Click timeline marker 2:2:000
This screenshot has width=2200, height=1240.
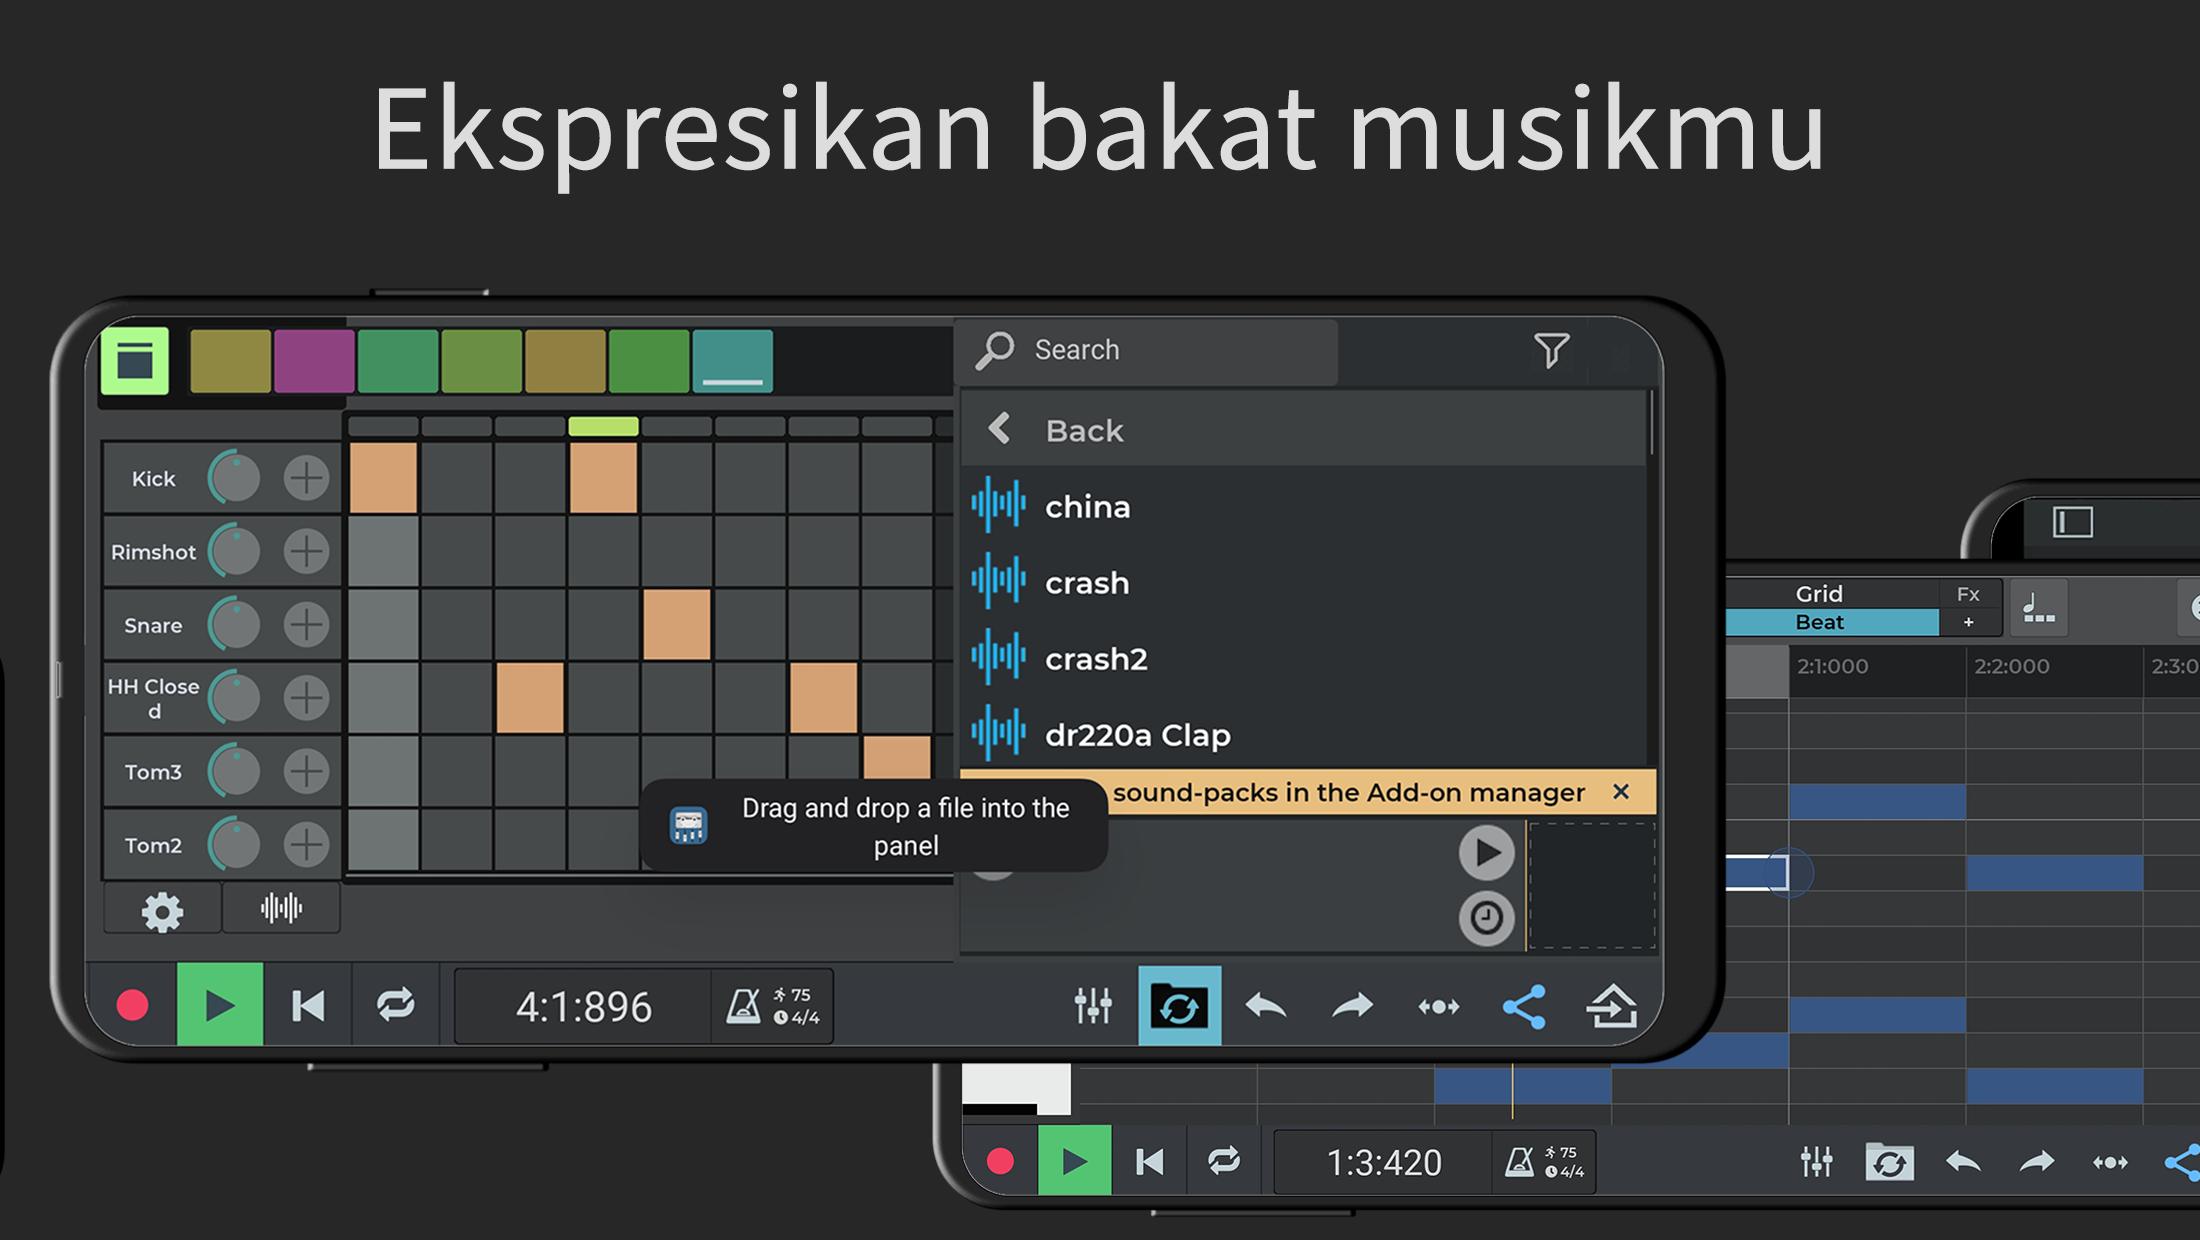[2011, 666]
